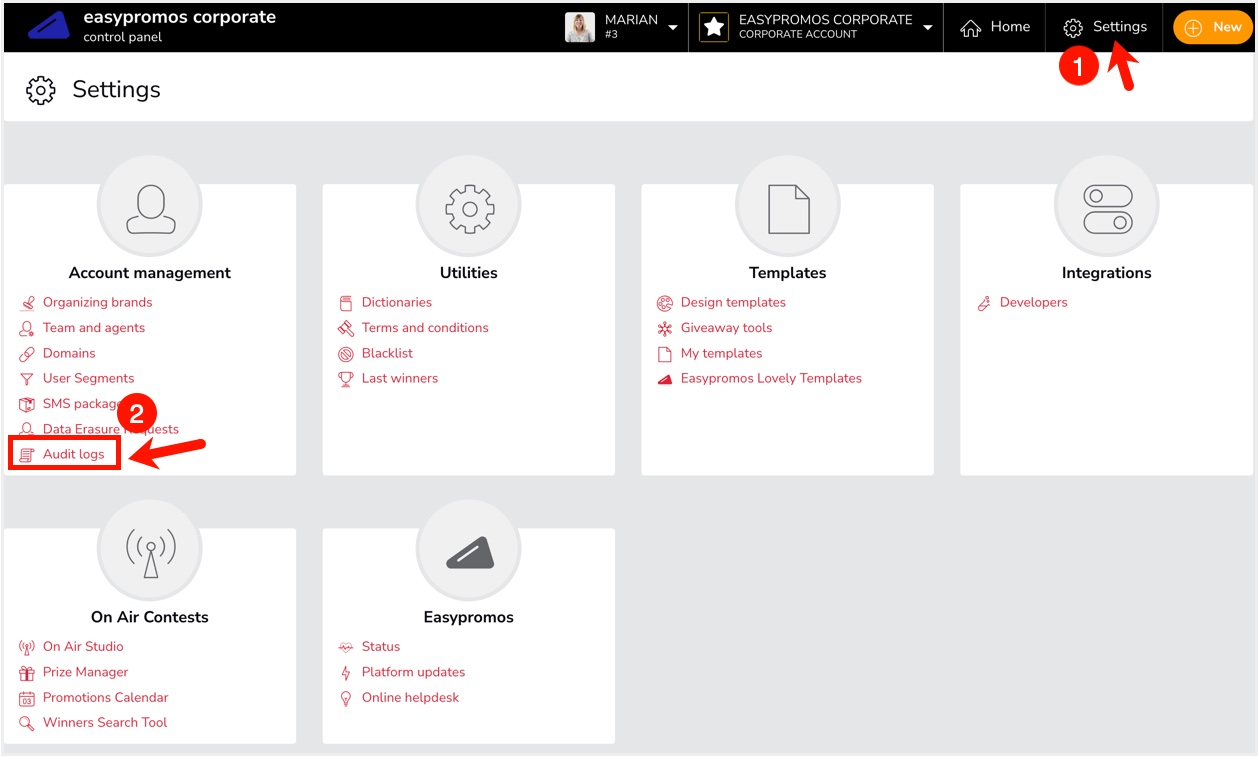Open Terms and conditions link
This screenshot has height=757, width=1258.
(425, 328)
